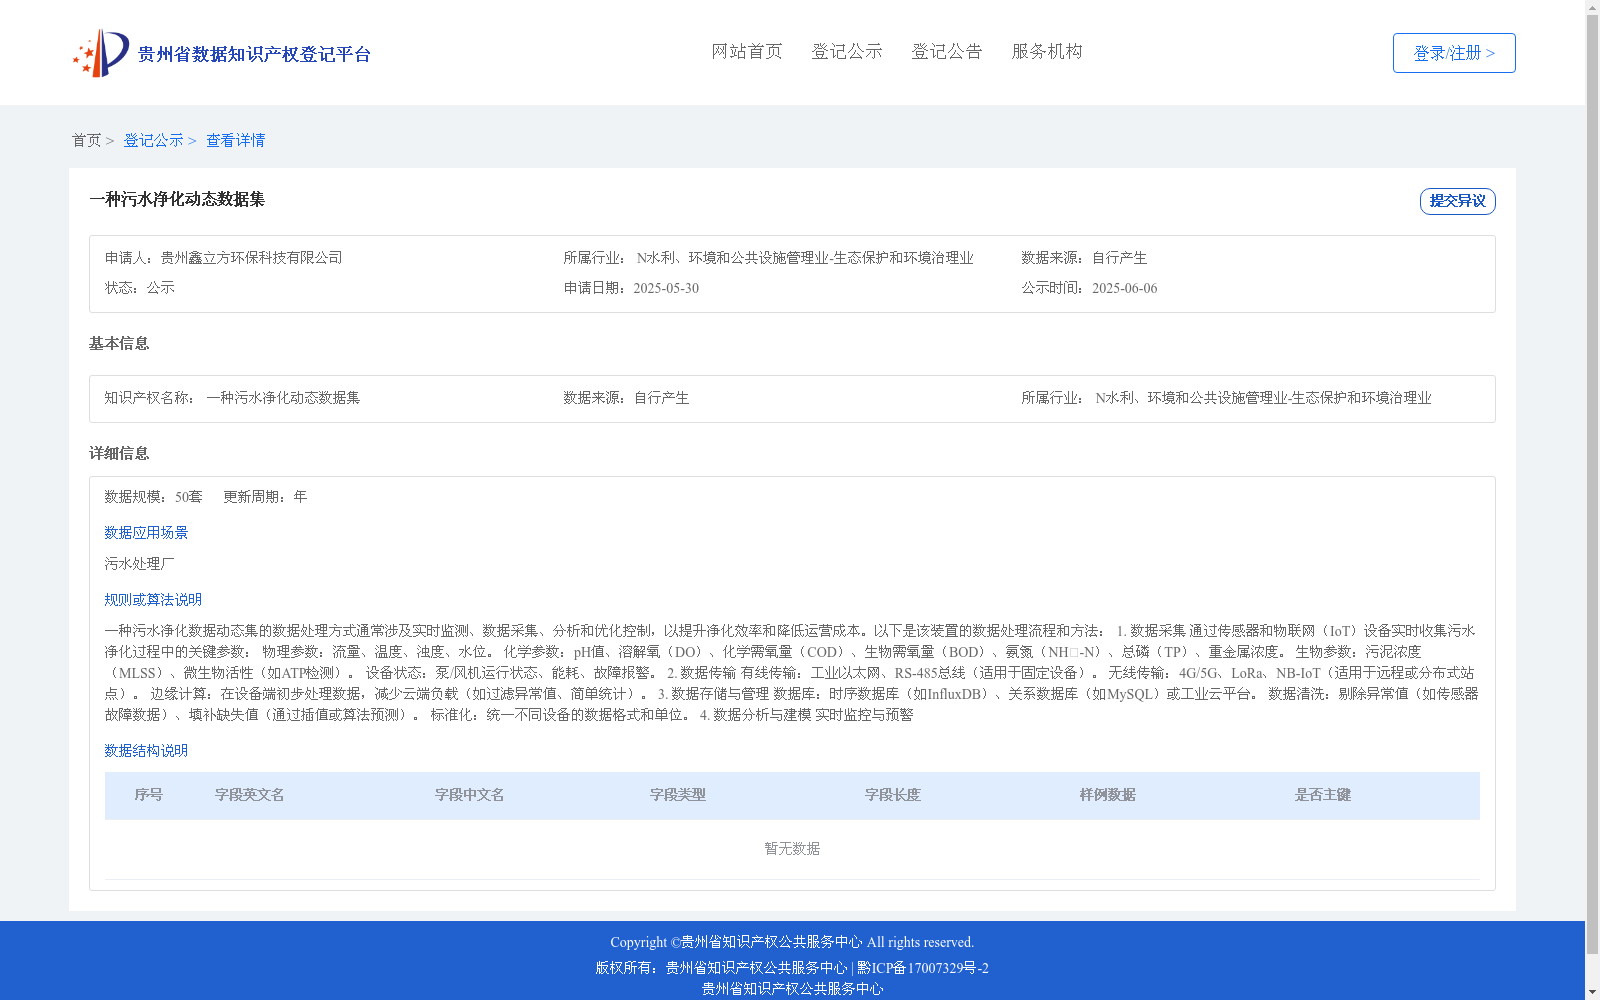Open the 登记公告 navigation item
The width and height of the screenshot is (1600, 1000).
[947, 51]
